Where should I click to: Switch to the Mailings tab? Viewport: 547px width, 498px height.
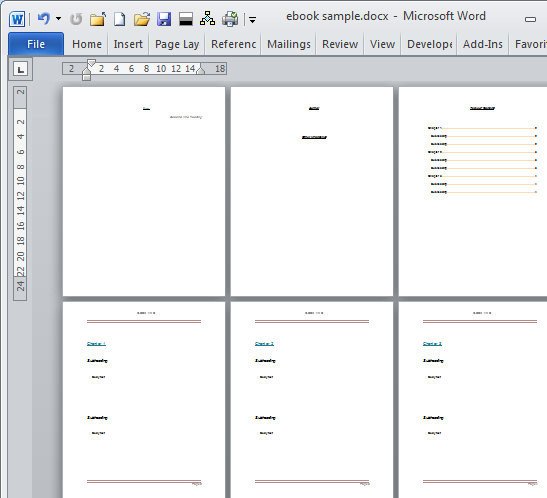(x=289, y=44)
